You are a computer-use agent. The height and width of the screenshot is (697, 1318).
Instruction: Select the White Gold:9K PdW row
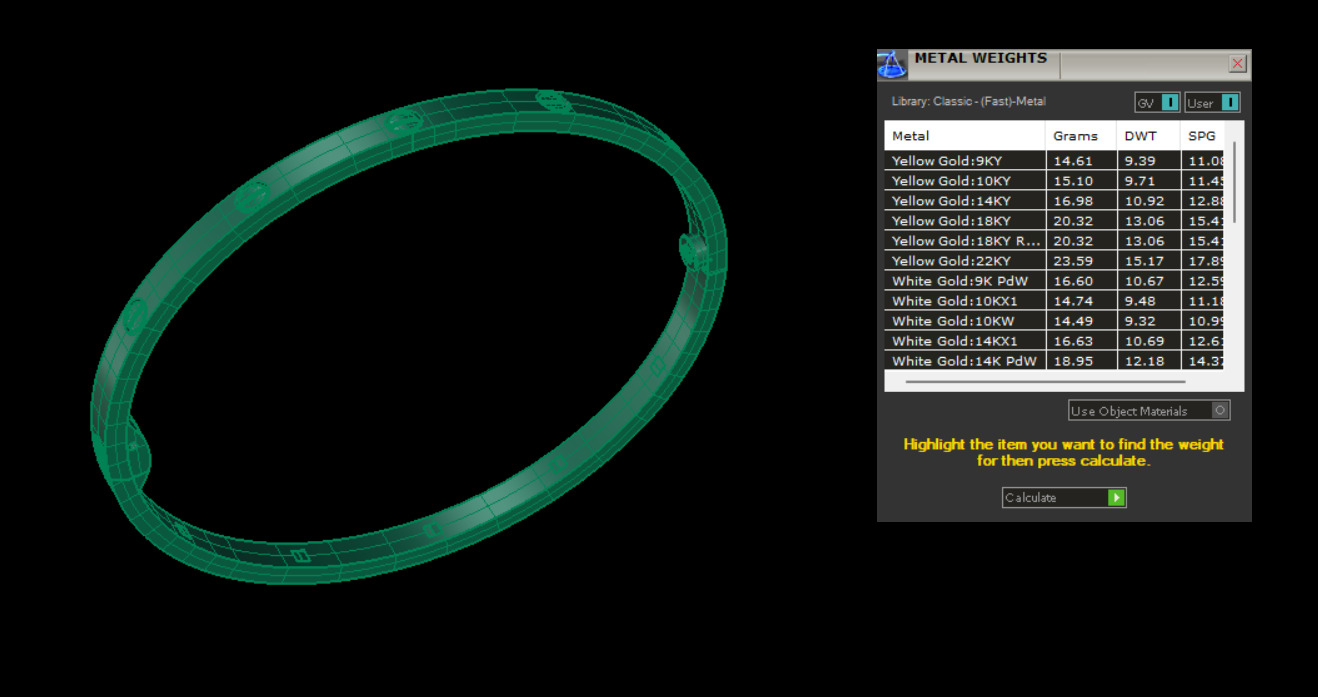[1054, 281]
